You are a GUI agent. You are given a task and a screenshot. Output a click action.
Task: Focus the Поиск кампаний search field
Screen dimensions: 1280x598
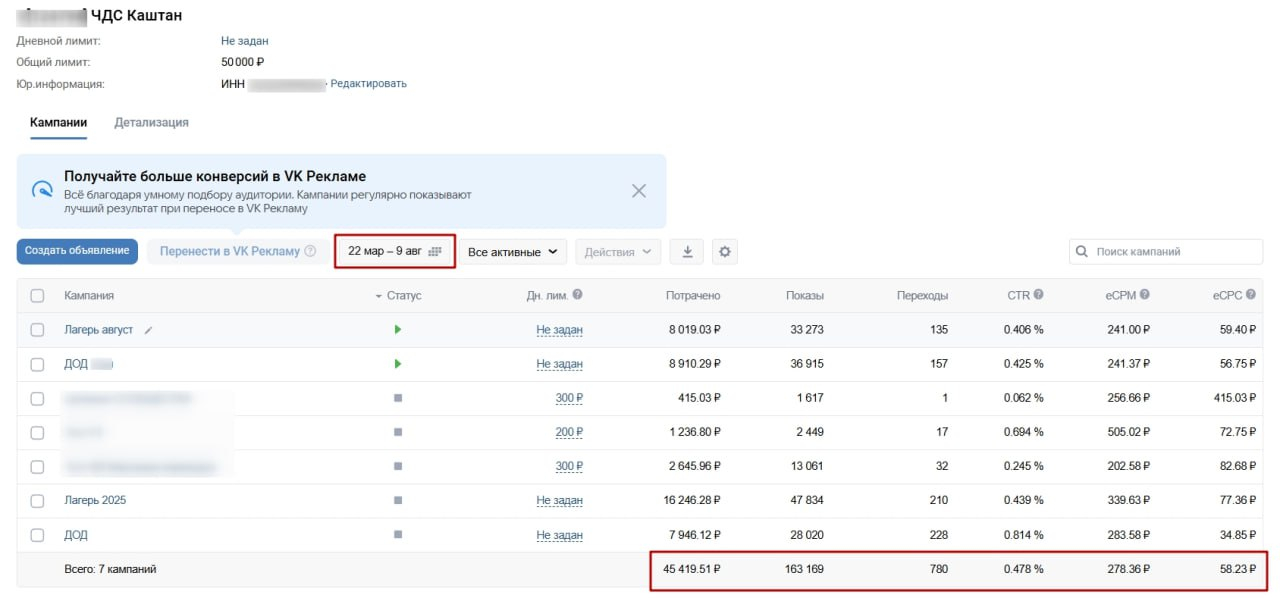[1166, 252]
